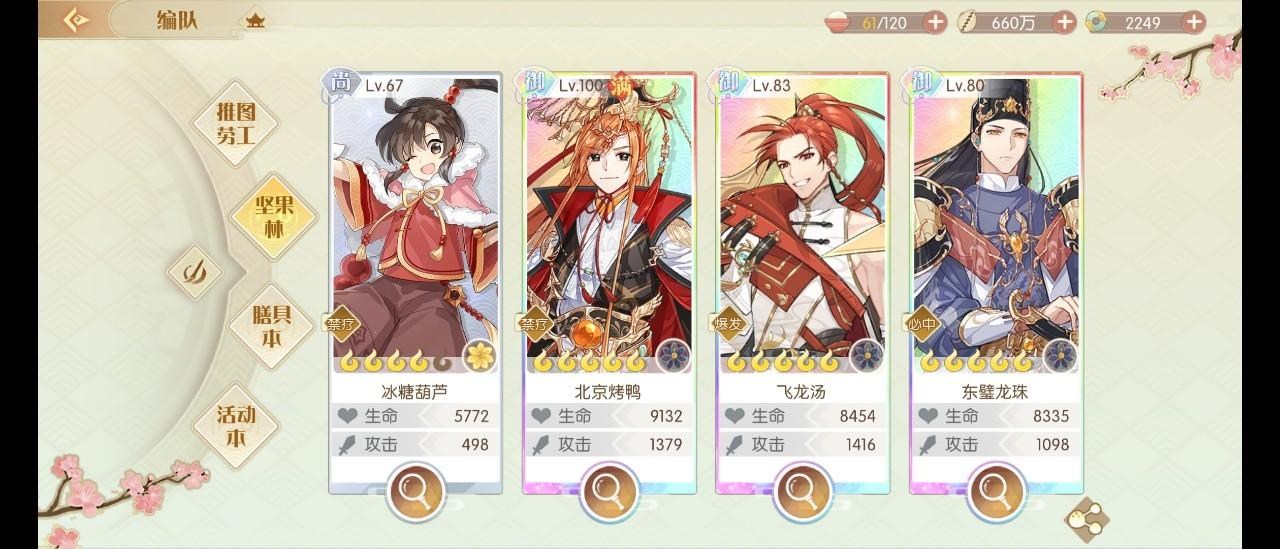
Task: Open magnifier details for 北京烤鸭
Action: coord(608,492)
